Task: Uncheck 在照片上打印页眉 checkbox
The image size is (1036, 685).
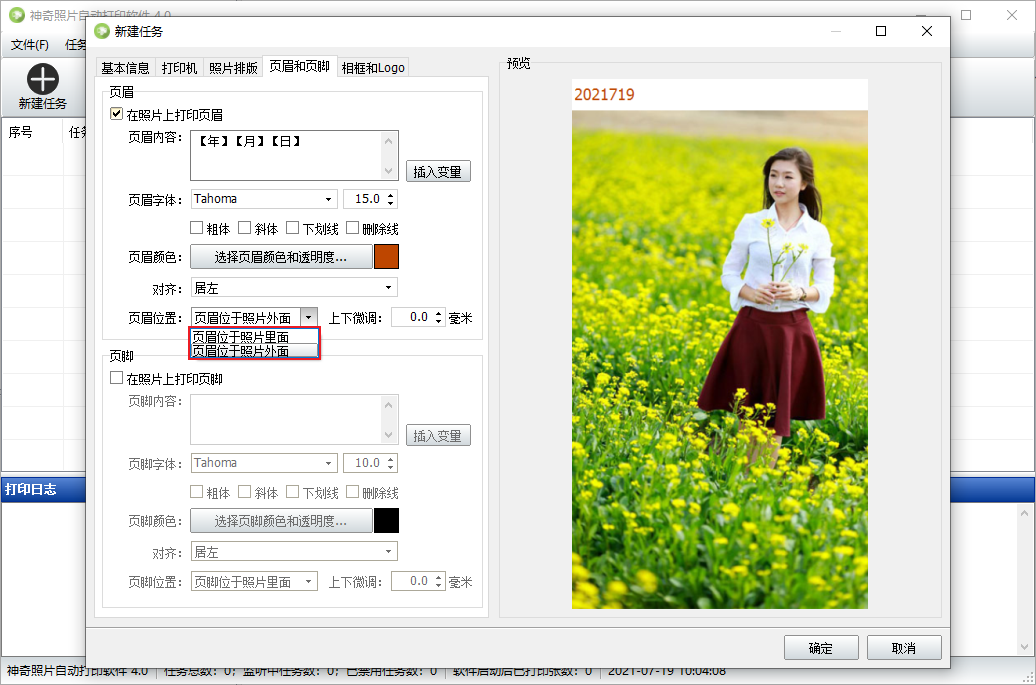Action: pos(116,114)
